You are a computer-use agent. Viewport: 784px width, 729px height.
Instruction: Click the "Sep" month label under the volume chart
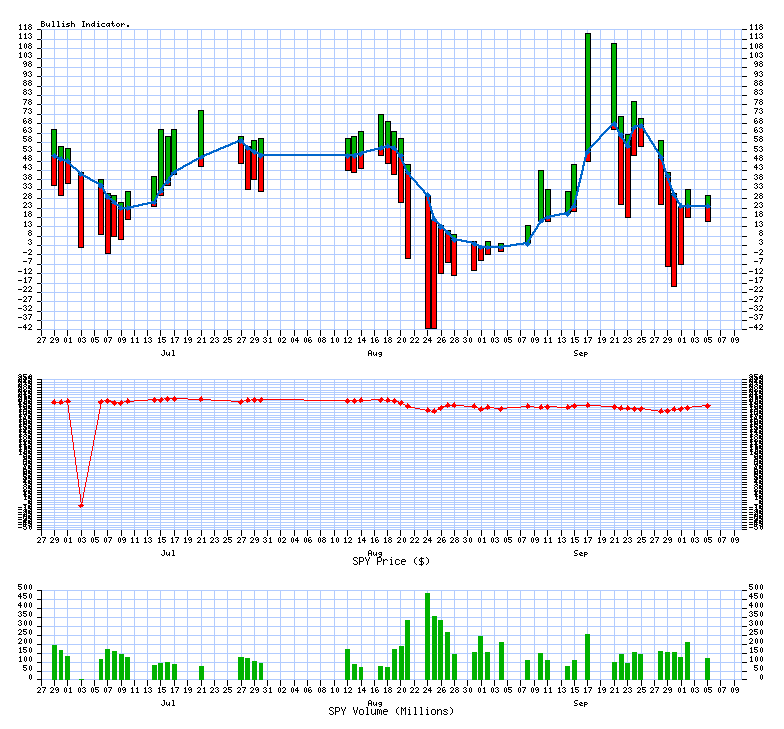click(581, 703)
